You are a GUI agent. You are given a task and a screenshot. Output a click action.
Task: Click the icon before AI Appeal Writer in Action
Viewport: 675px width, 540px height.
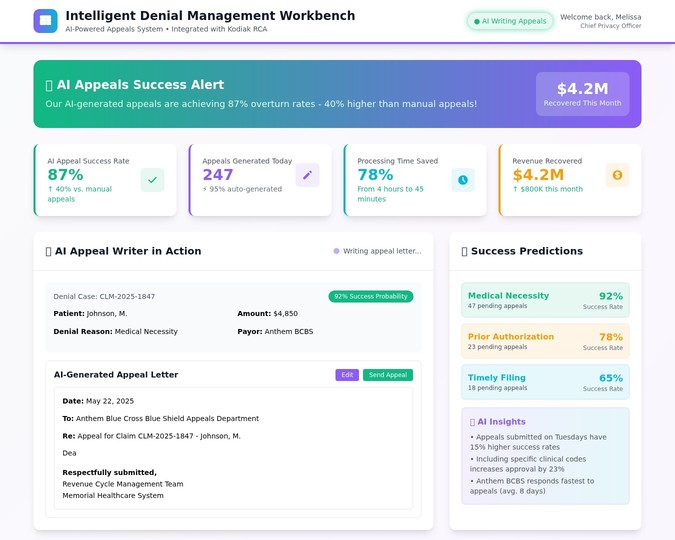48,251
